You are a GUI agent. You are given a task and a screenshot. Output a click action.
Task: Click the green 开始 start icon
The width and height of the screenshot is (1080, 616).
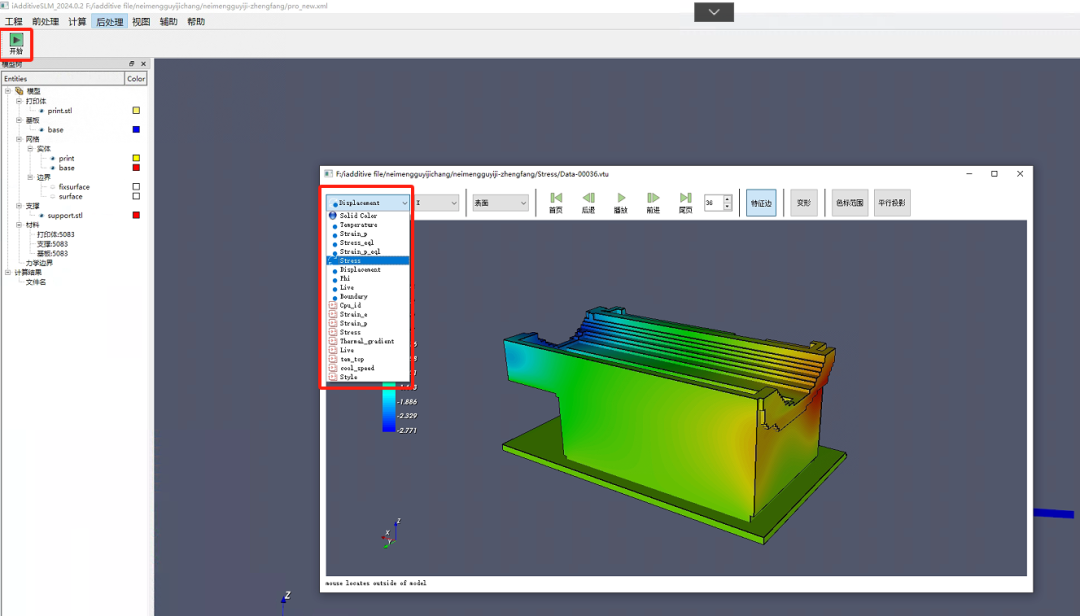(16, 40)
